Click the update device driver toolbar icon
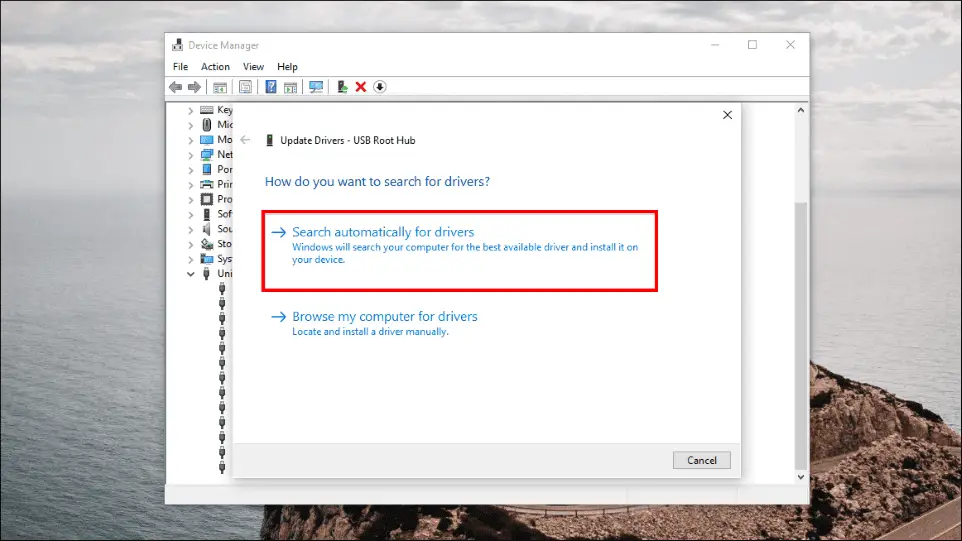 click(342, 87)
